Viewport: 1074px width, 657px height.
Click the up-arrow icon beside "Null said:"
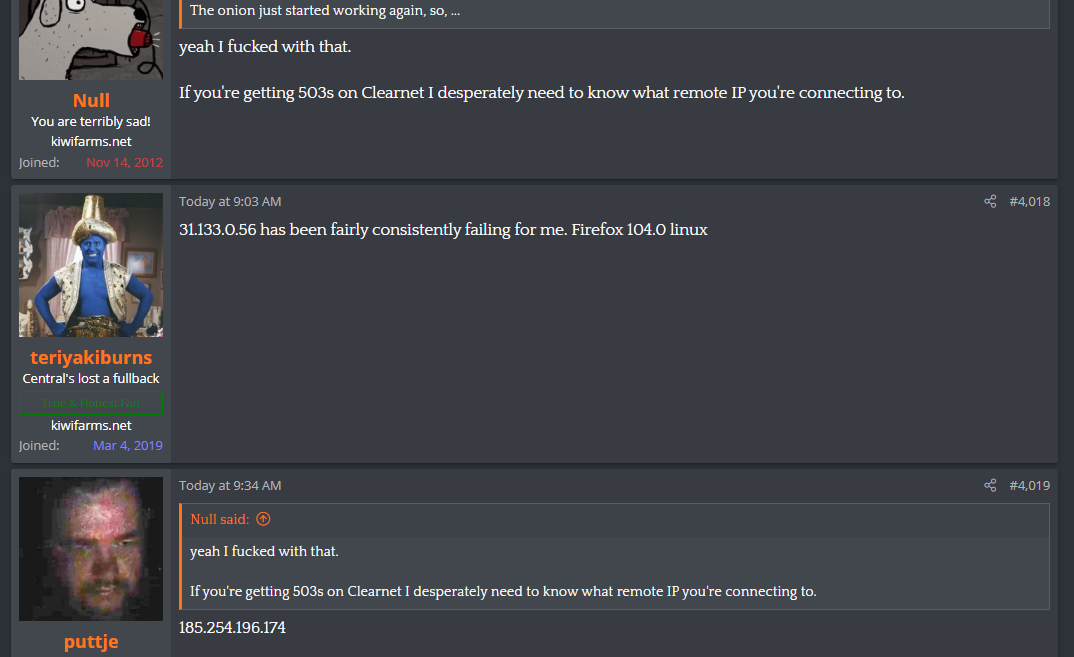point(263,519)
